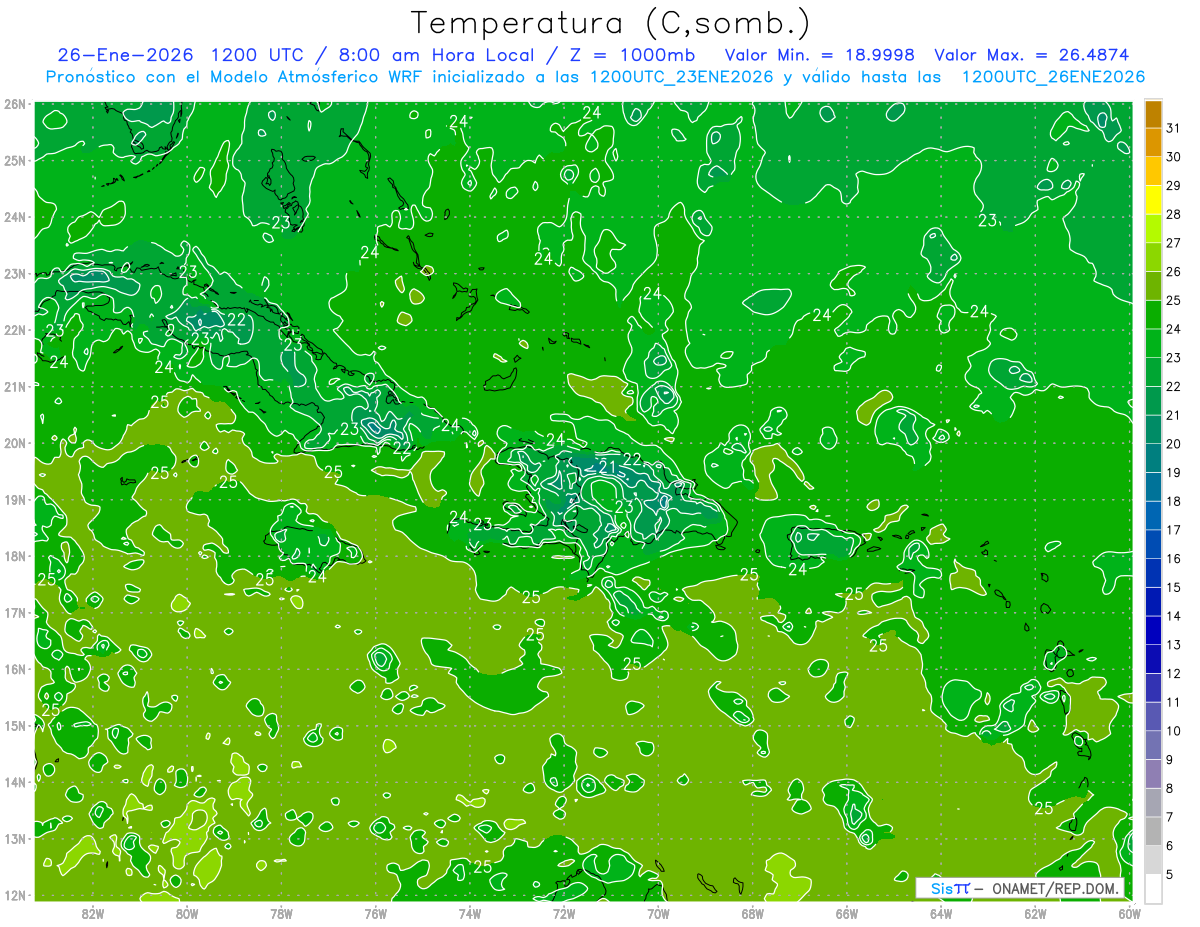Click the legend value 19
Image resolution: width=1200 pixels, height=927 pixels.
tap(1173, 473)
